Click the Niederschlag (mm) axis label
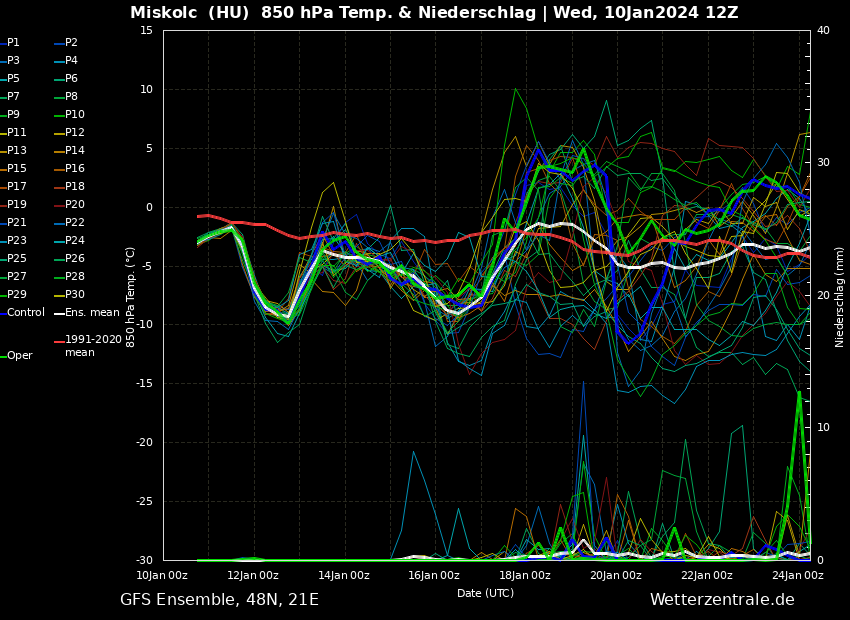 click(840, 297)
